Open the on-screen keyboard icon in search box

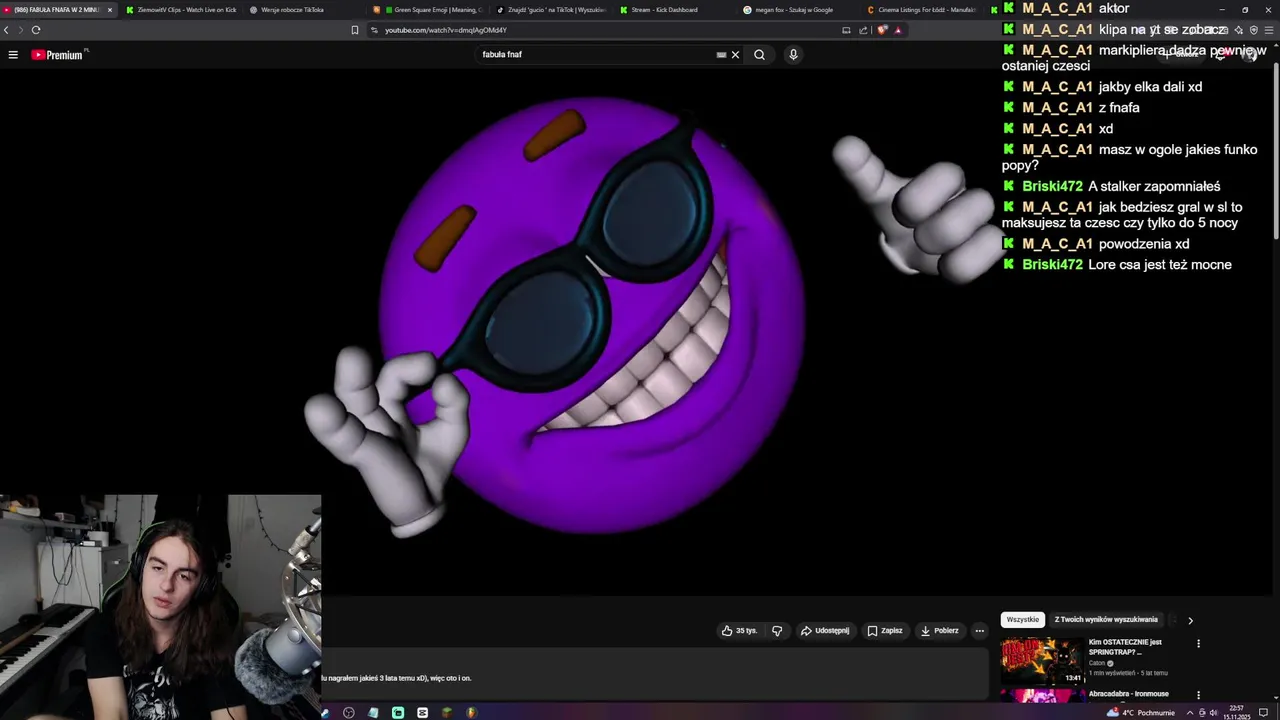[721, 55]
